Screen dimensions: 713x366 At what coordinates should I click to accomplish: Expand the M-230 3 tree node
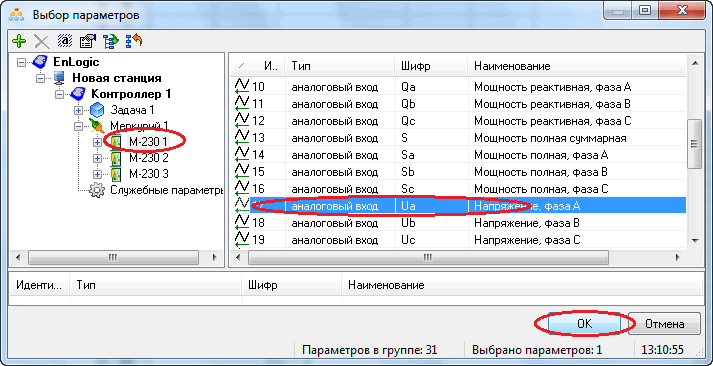pyautogui.click(x=97, y=174)
